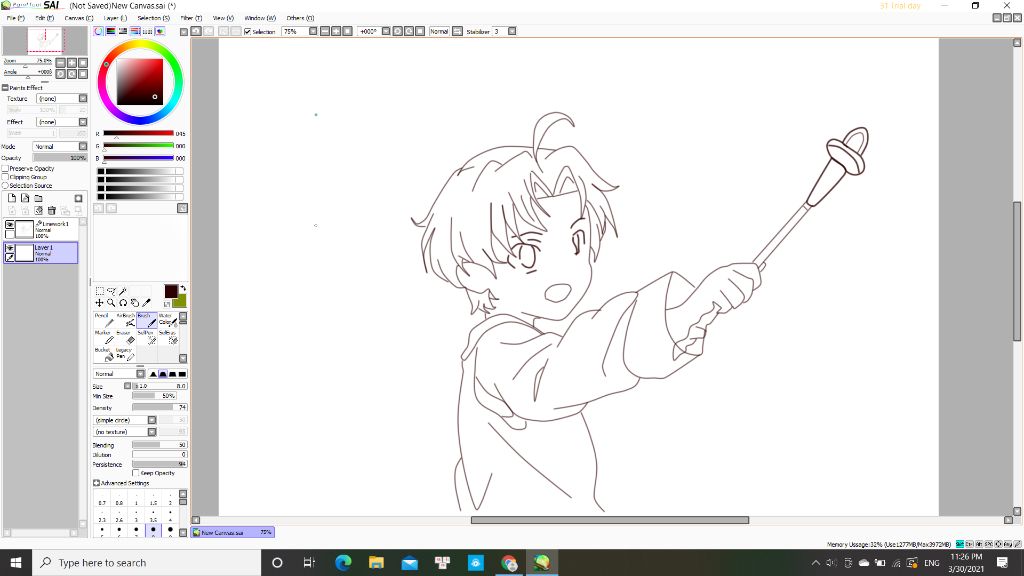Select the SelPen tool
Screen dimensions: 1024x576
146,337
